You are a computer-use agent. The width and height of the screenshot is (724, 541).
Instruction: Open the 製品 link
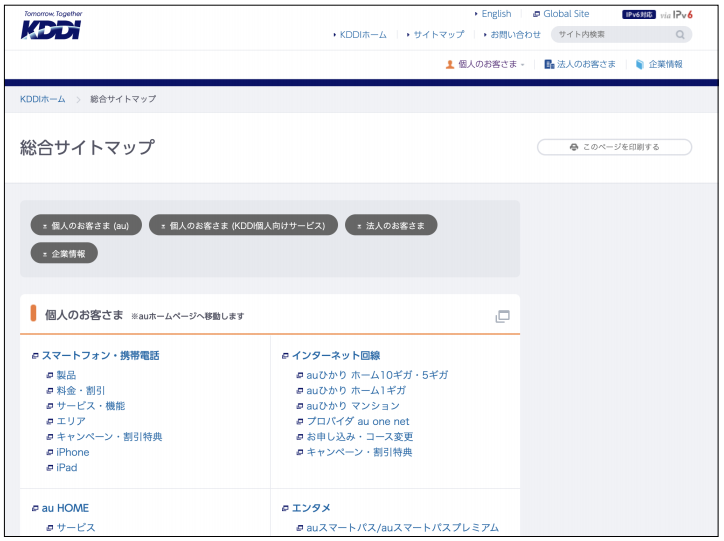pyautogui.click(x=66, y=375)
